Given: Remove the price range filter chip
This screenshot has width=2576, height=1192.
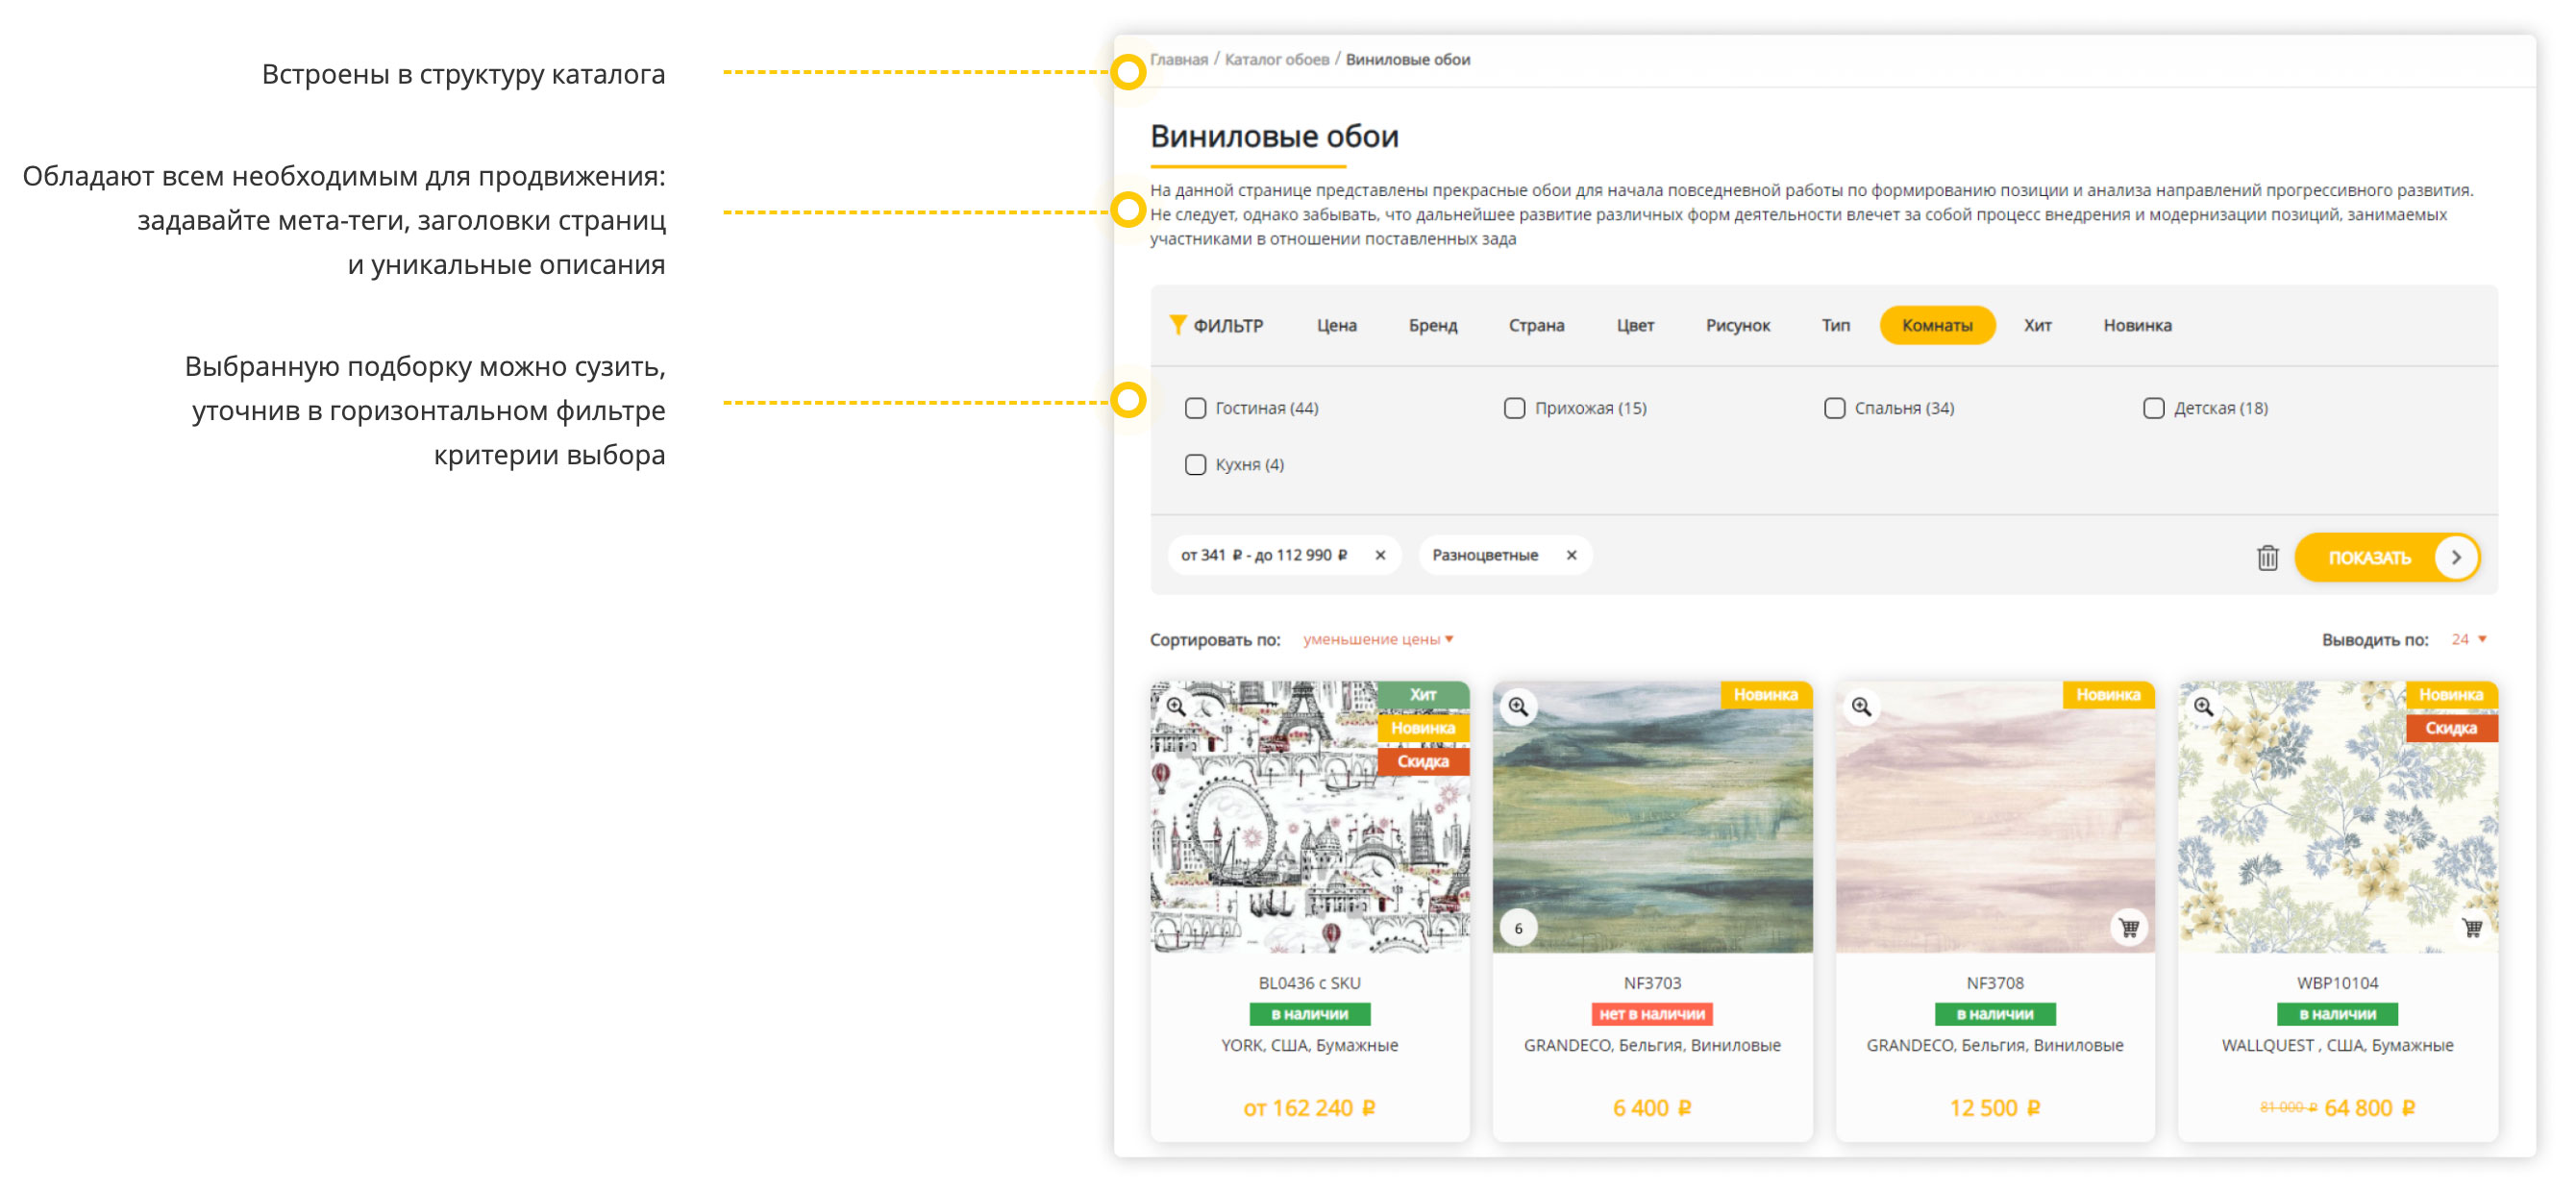Looking at the screenshot, I should (x=1380, y=555).
